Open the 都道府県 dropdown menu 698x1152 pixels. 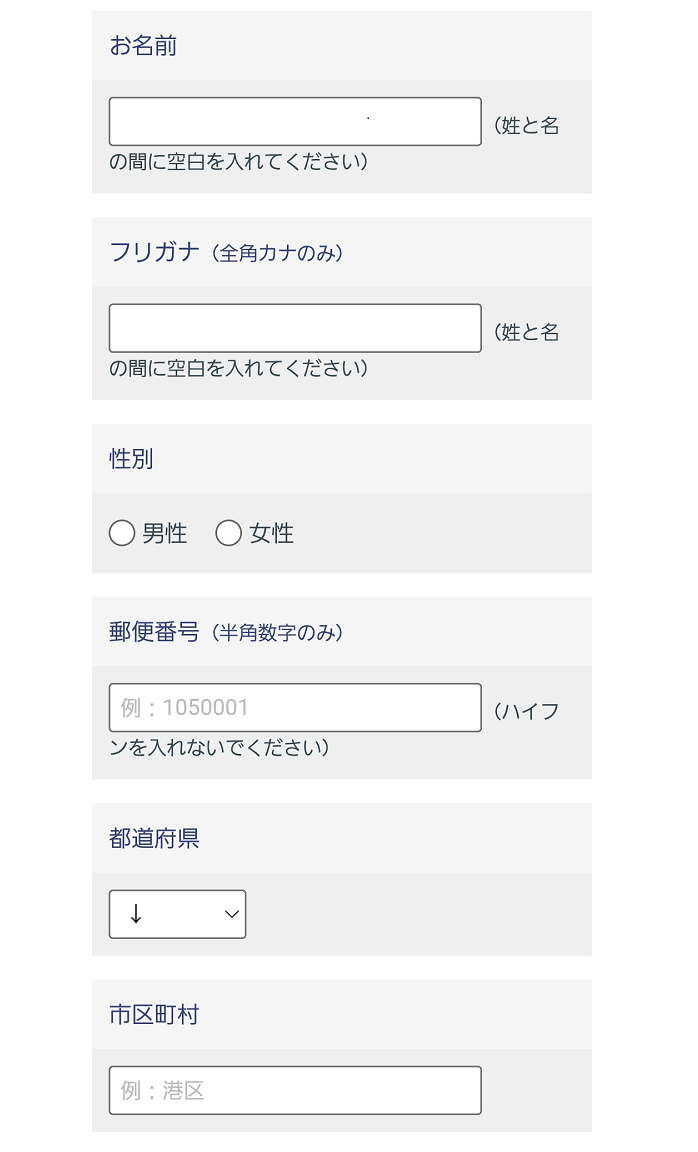(x=177, y=913)
